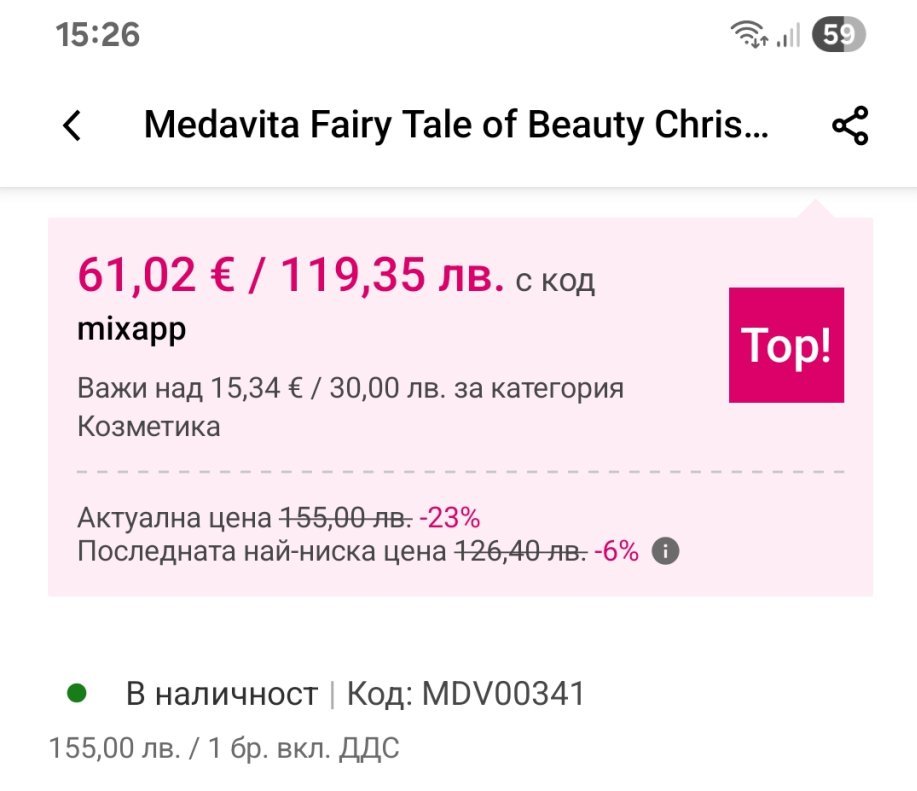This screenshot has width=917, height=791.
Task: Tap the Wi-Fi status icon
Action: pos(749,36)
